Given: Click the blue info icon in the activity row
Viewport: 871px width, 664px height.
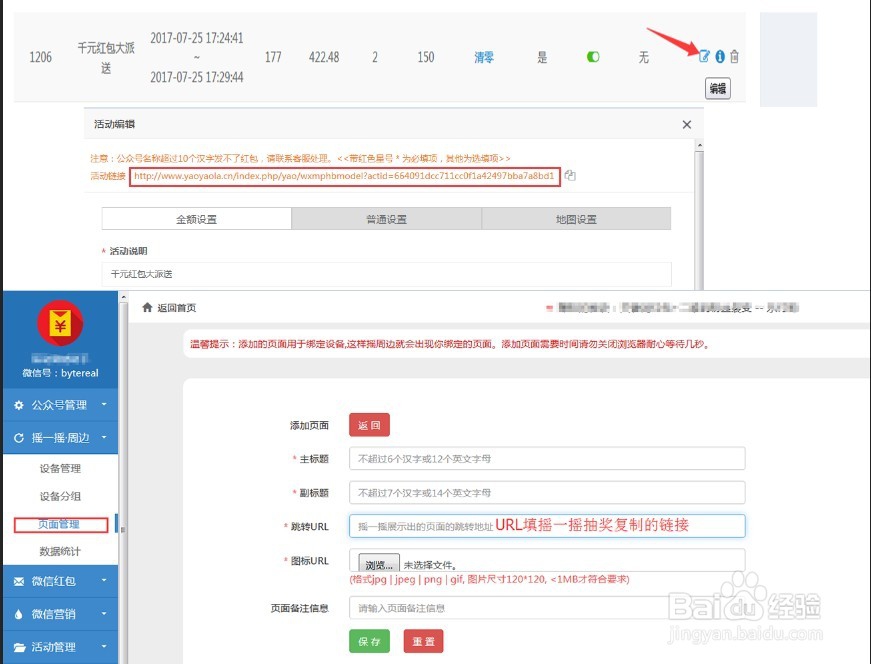Looking at the screenshot, I should [720, 56].
